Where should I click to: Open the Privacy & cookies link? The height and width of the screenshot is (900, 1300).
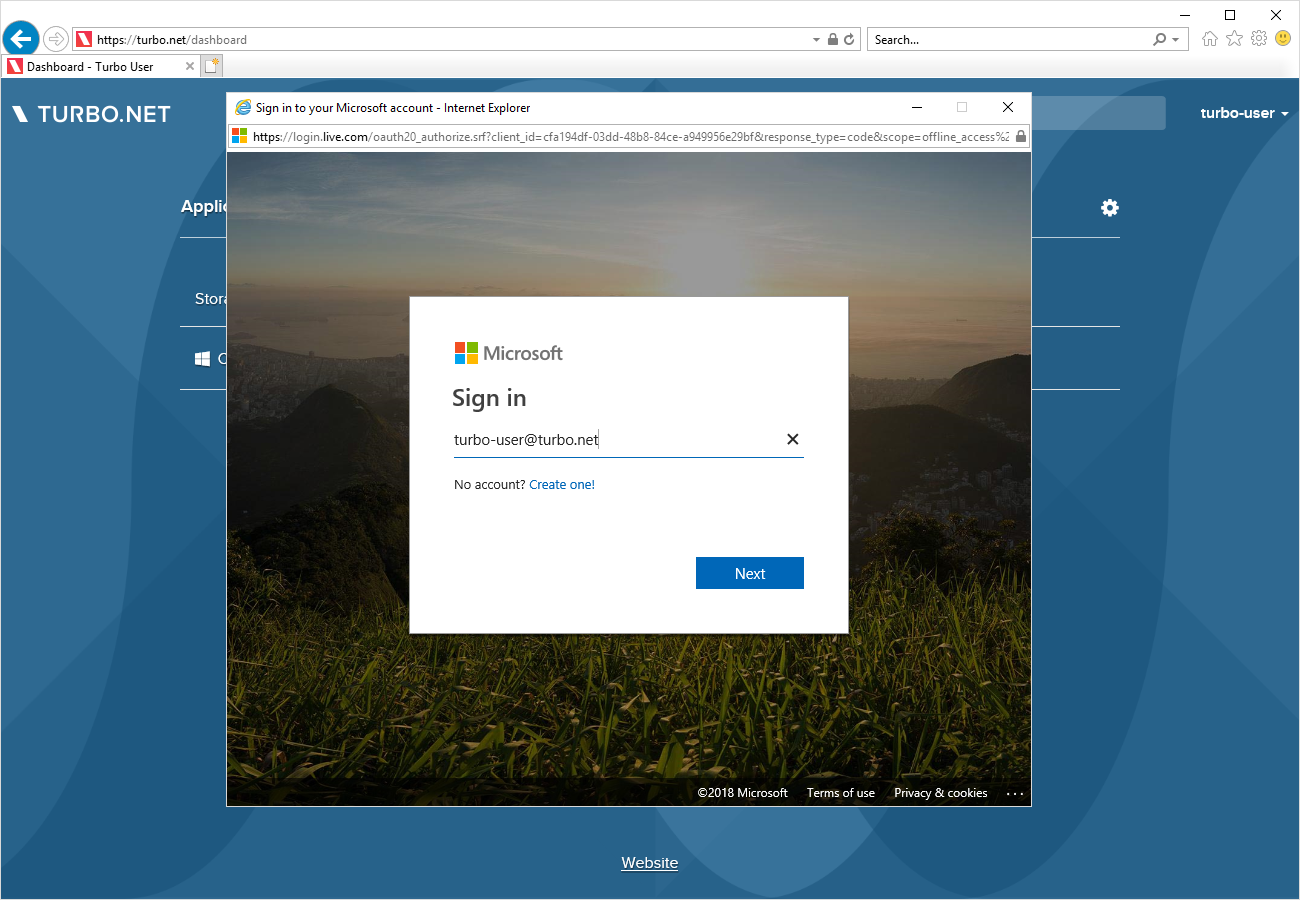940,792
